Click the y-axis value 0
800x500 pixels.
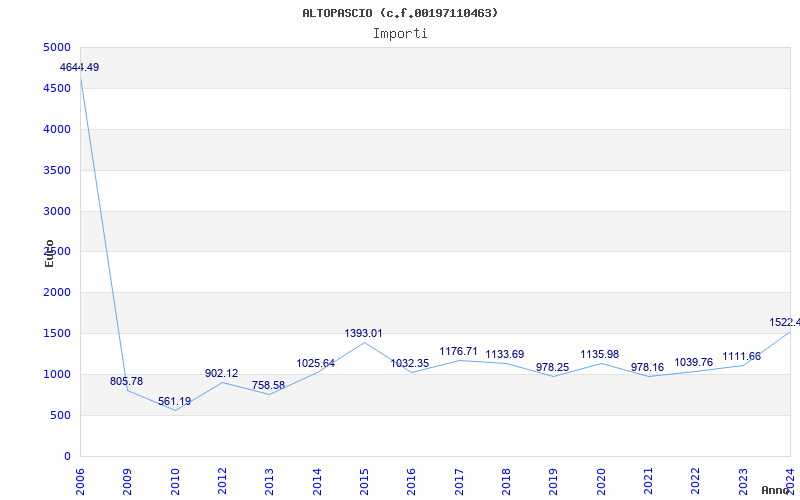(68, 456)
